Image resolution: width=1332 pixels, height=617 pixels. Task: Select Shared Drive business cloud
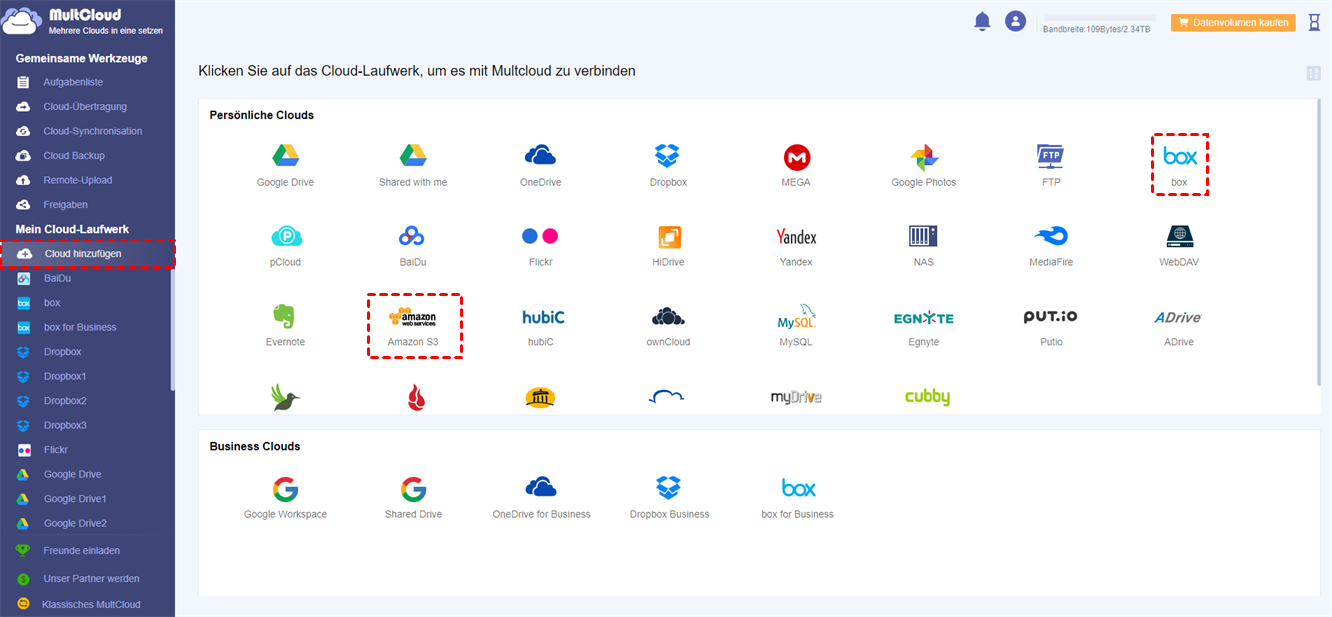pos(413,497)
